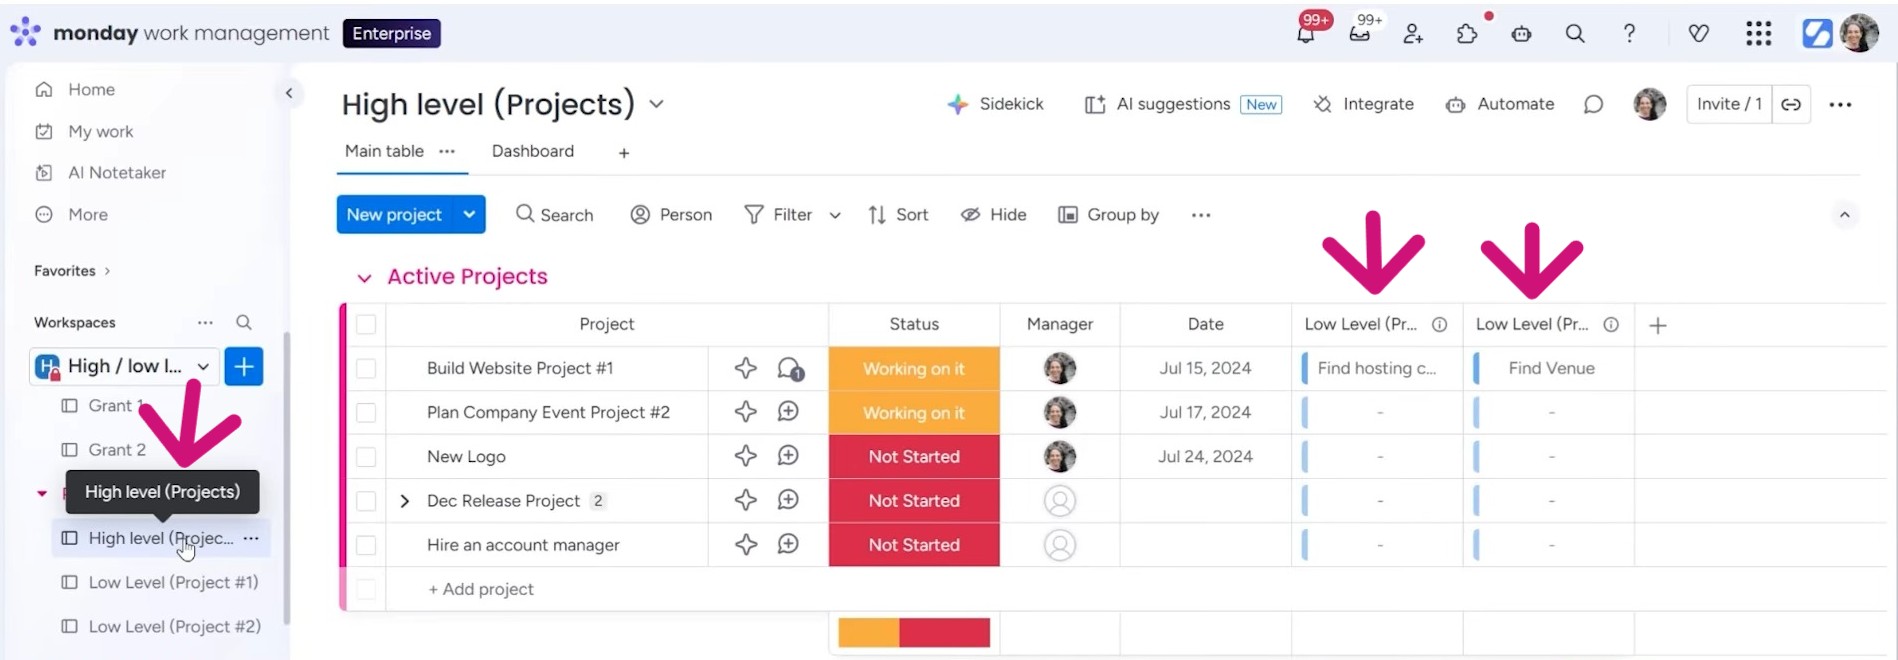Open the apps marketplace puzzle icon
This screenshot has height=660, width=1898.
point(1467,34)
